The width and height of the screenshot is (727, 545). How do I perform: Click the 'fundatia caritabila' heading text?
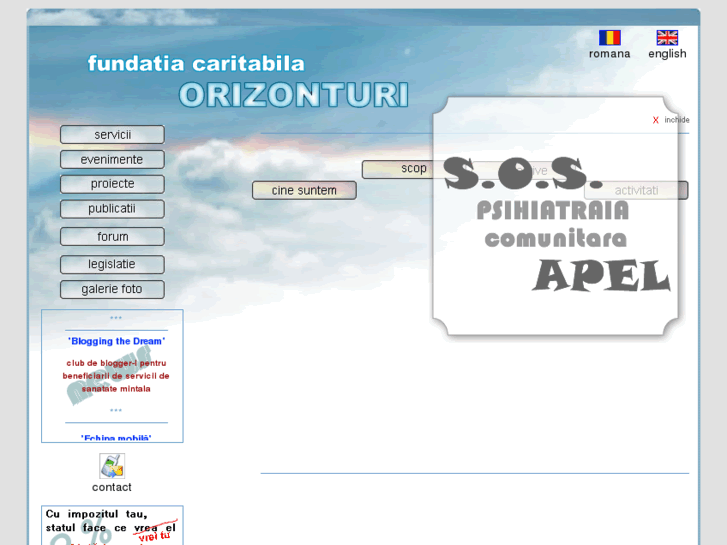coord(196,64)
